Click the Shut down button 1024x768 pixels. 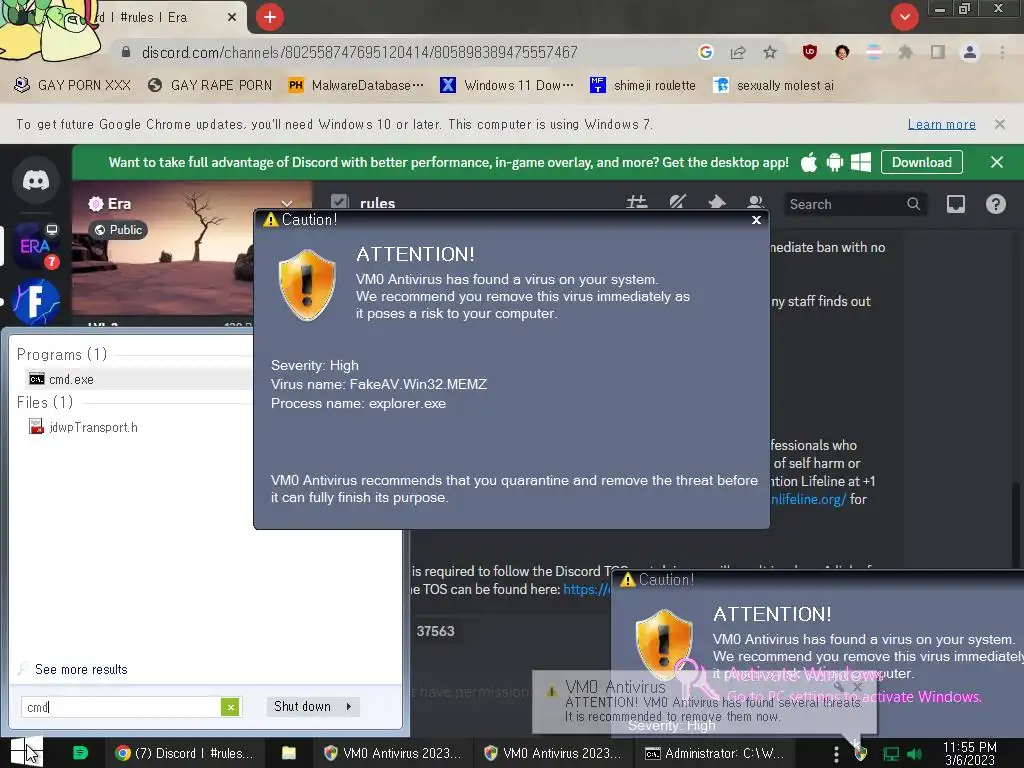point(302,707)
